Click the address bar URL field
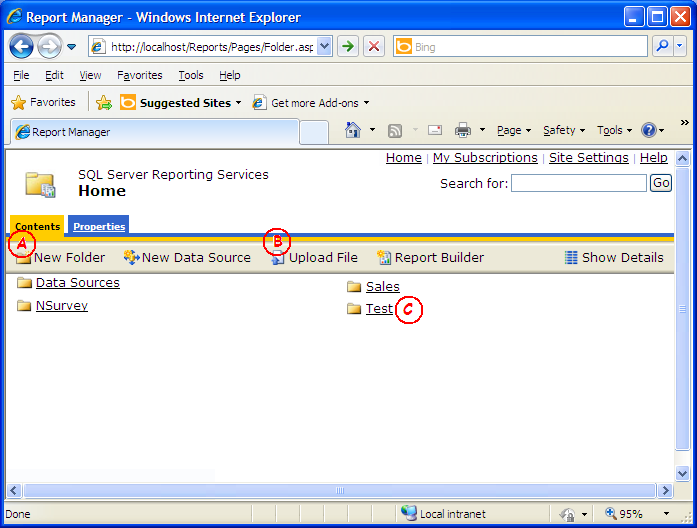697x528 pixels. 204,47
